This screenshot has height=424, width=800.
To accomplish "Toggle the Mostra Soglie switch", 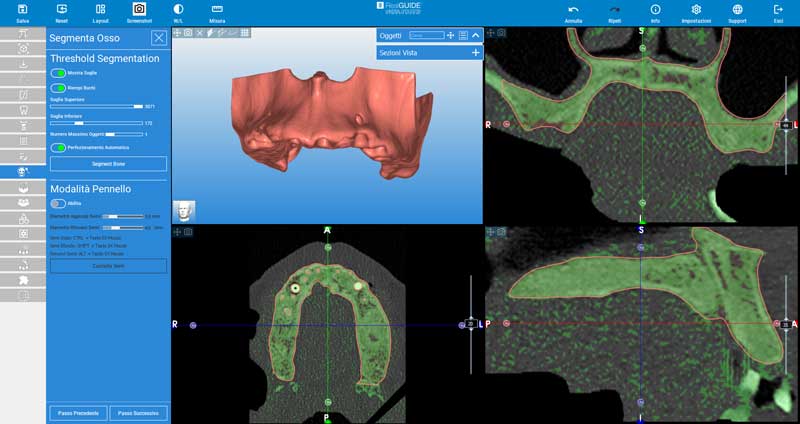I will [x=58, y=73].
